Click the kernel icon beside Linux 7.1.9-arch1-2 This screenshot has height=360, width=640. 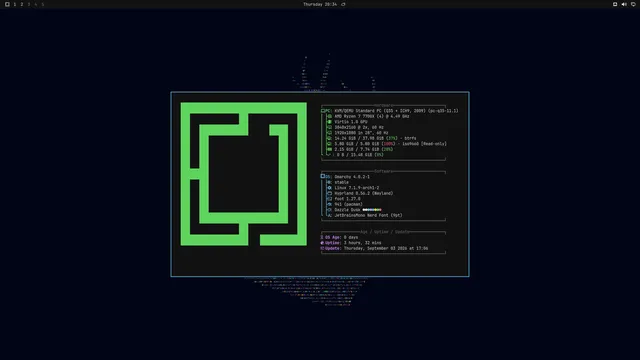329,188
